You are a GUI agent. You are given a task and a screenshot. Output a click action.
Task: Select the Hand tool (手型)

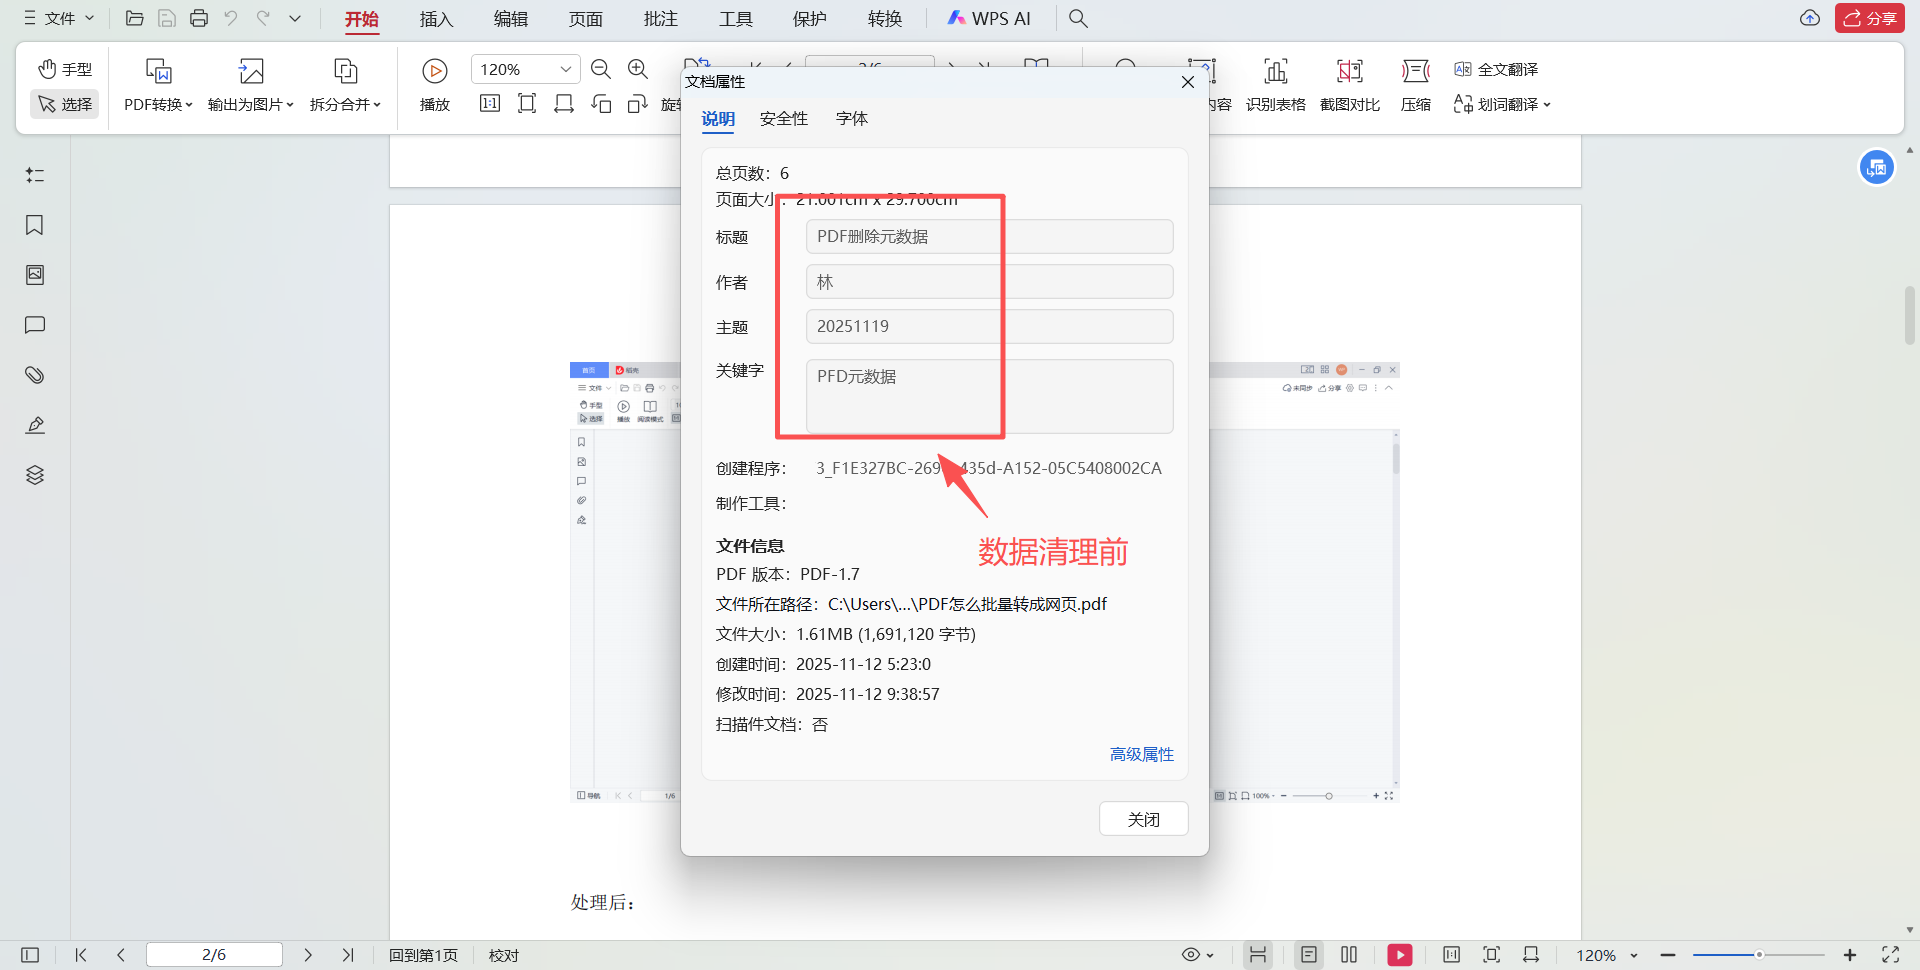64,69
